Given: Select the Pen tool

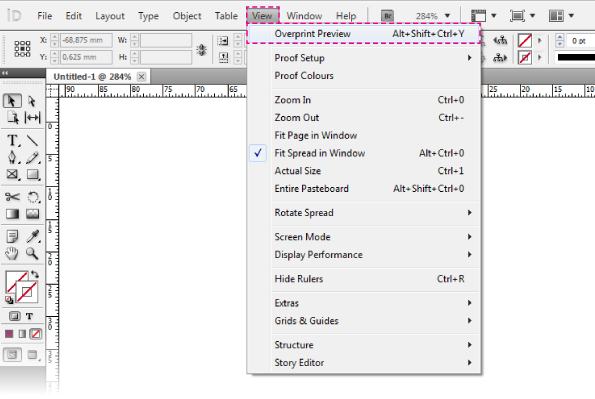Looking at the screenshot, I should 13,158.
